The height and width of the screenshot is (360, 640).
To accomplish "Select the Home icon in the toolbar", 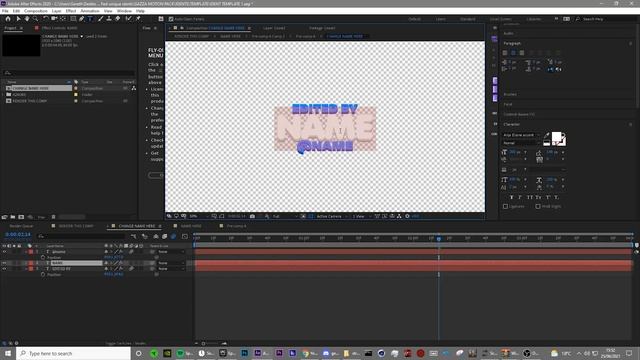I will pos(8,19).
